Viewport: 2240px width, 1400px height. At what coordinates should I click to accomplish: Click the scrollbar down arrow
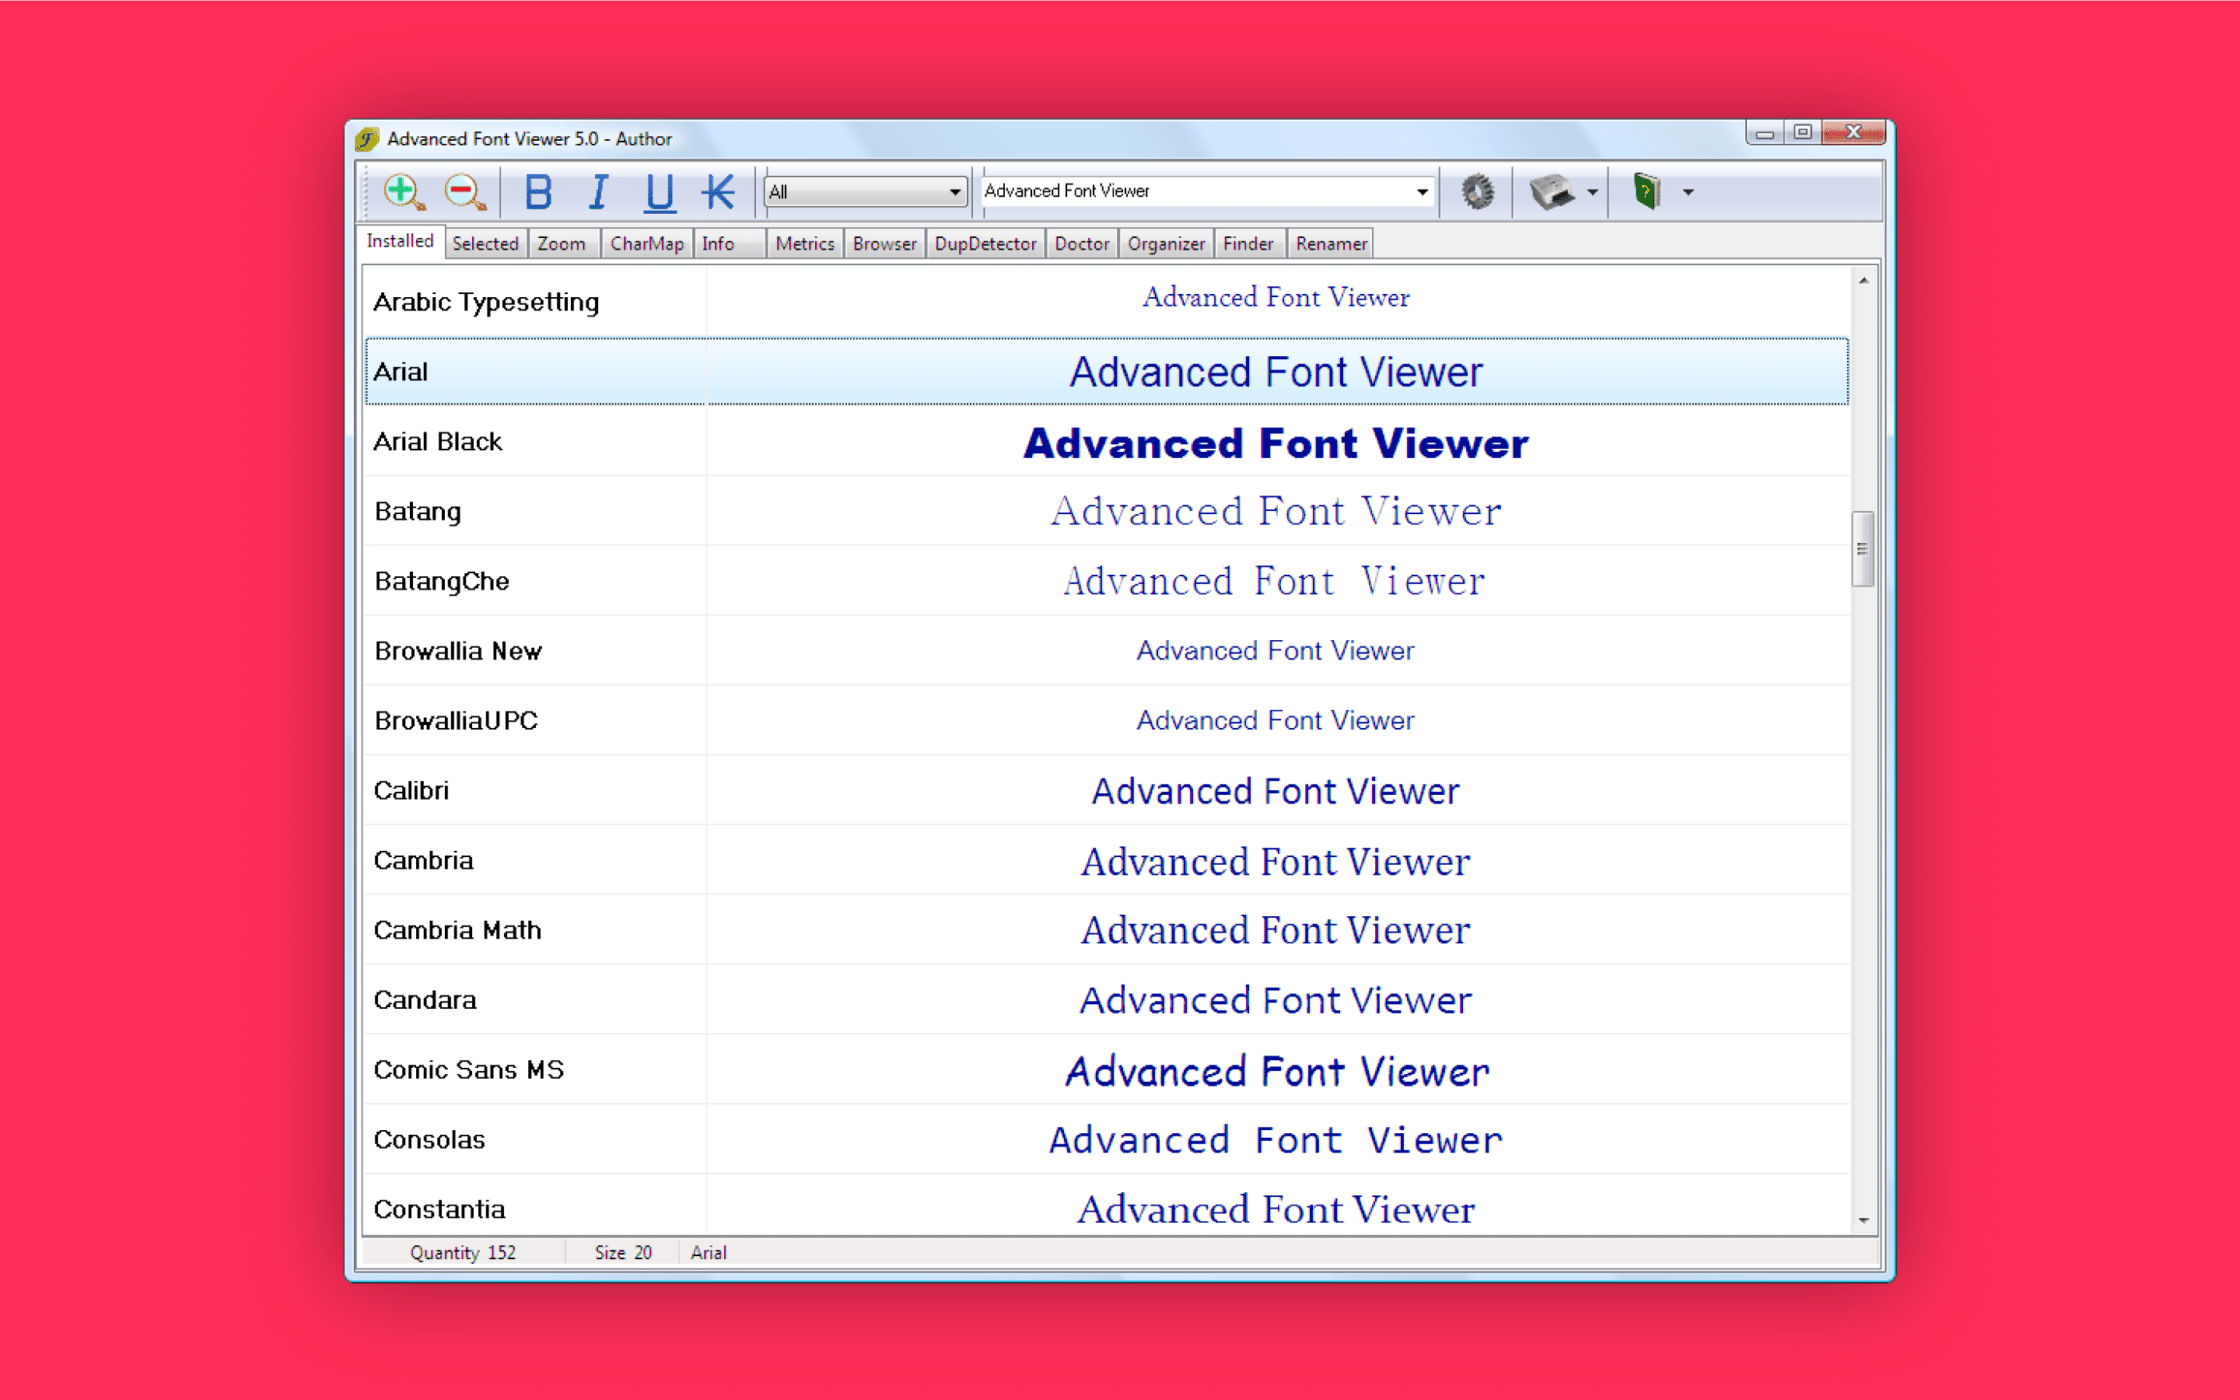point(1863,1220)
